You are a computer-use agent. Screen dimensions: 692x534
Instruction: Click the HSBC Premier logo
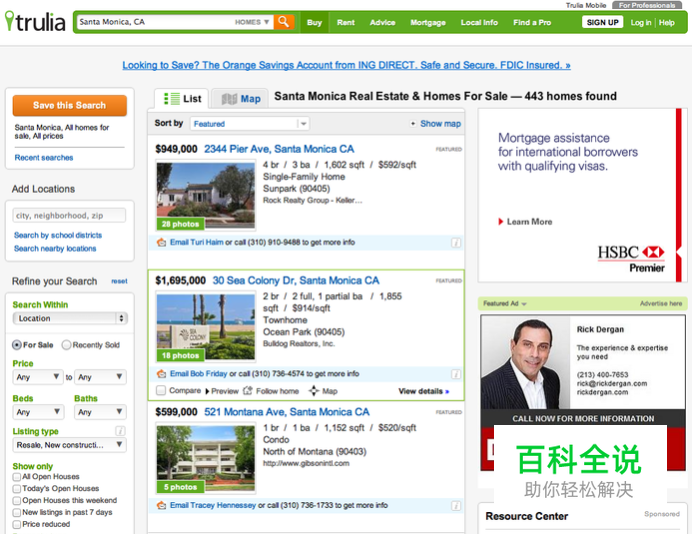point(631,259)
